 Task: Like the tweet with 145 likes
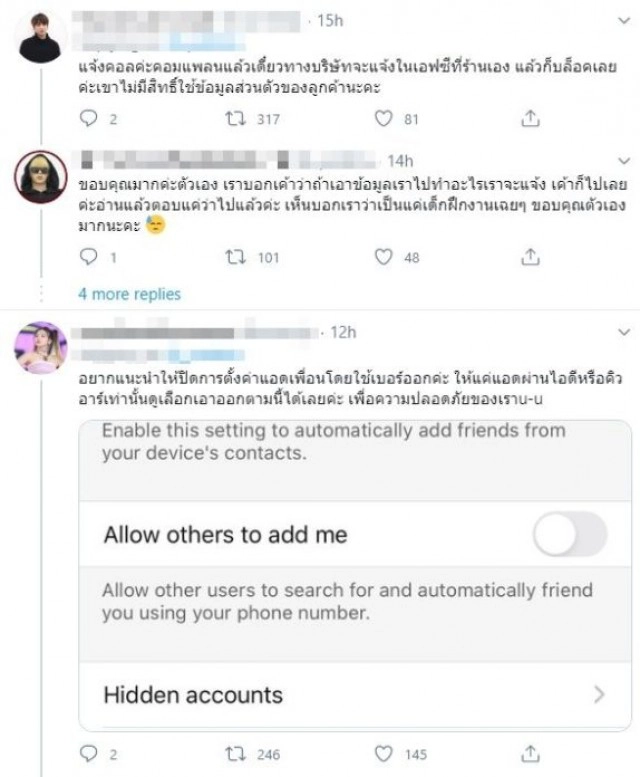(x=384, y=753)
